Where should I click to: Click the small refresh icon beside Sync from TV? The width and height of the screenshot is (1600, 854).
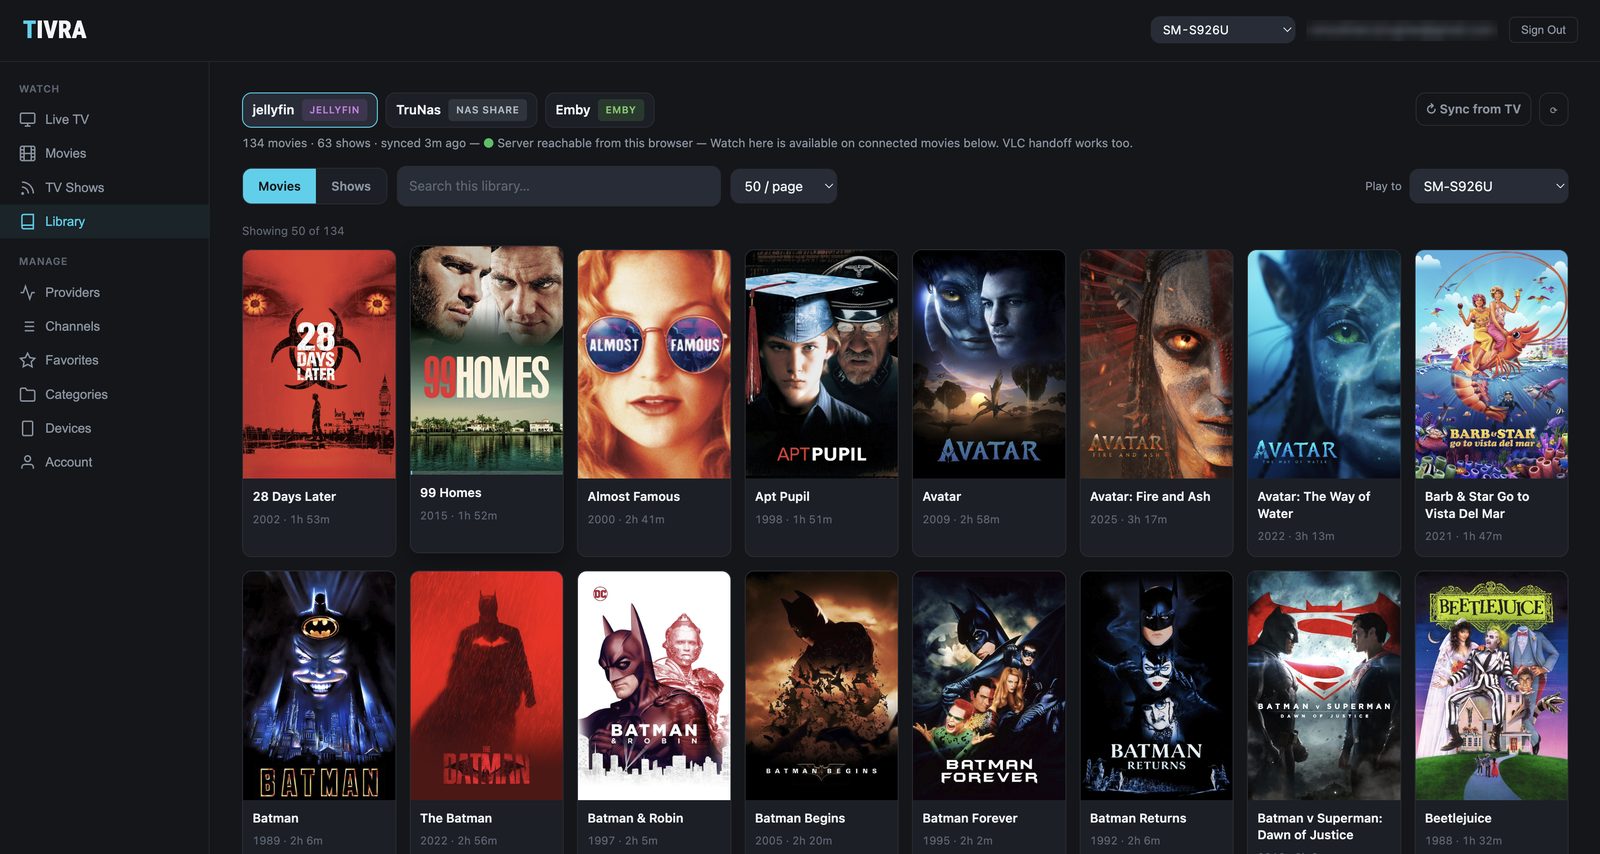1553,109
